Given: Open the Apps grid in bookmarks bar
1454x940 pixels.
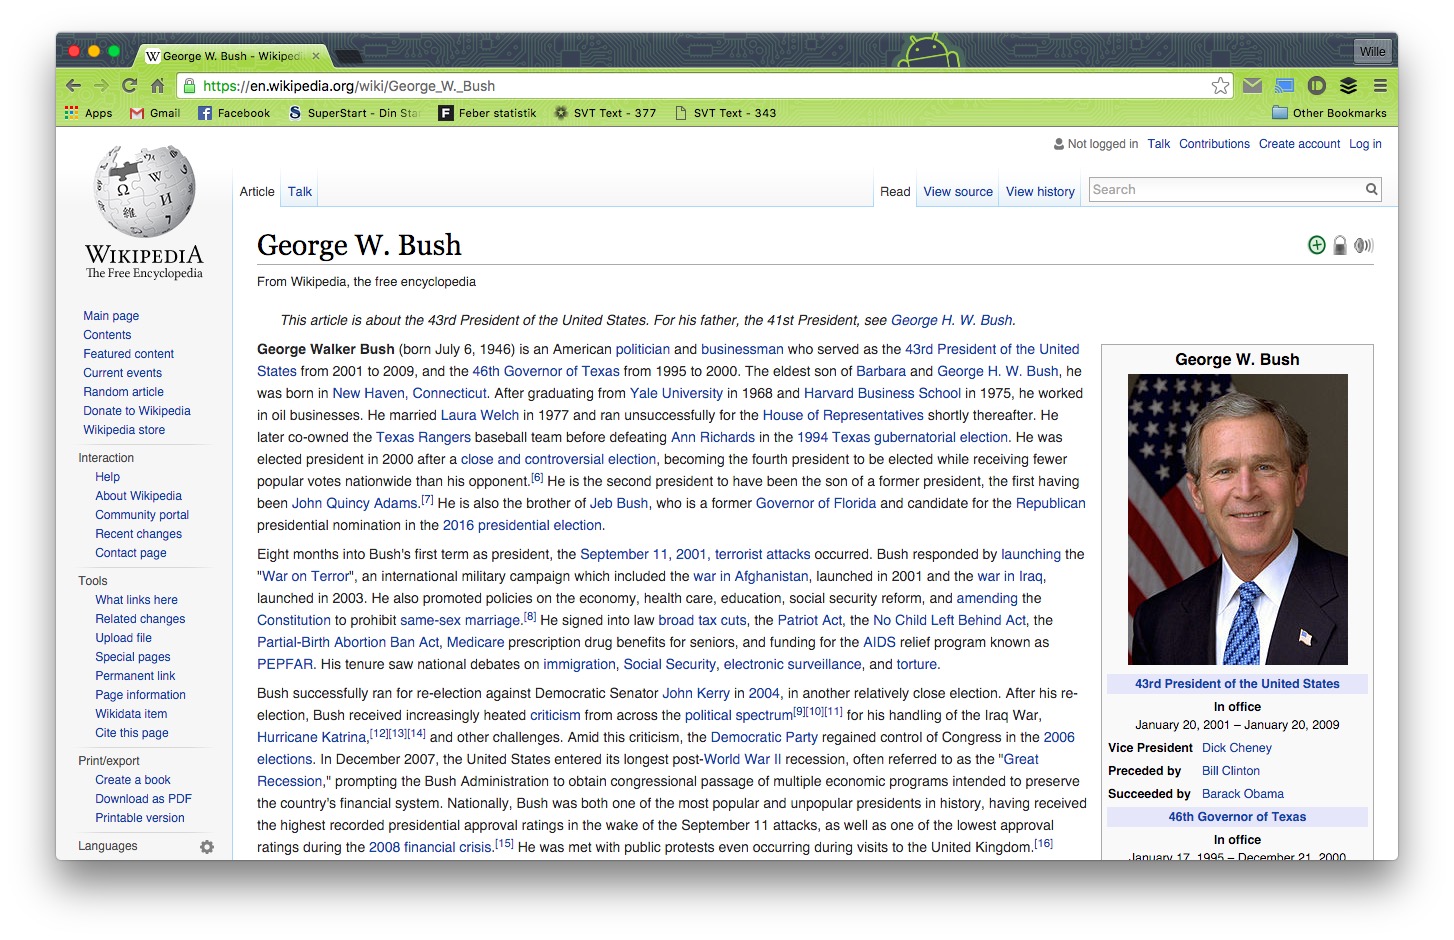Looking at the screenshot, I should click(x=88, y=113).
